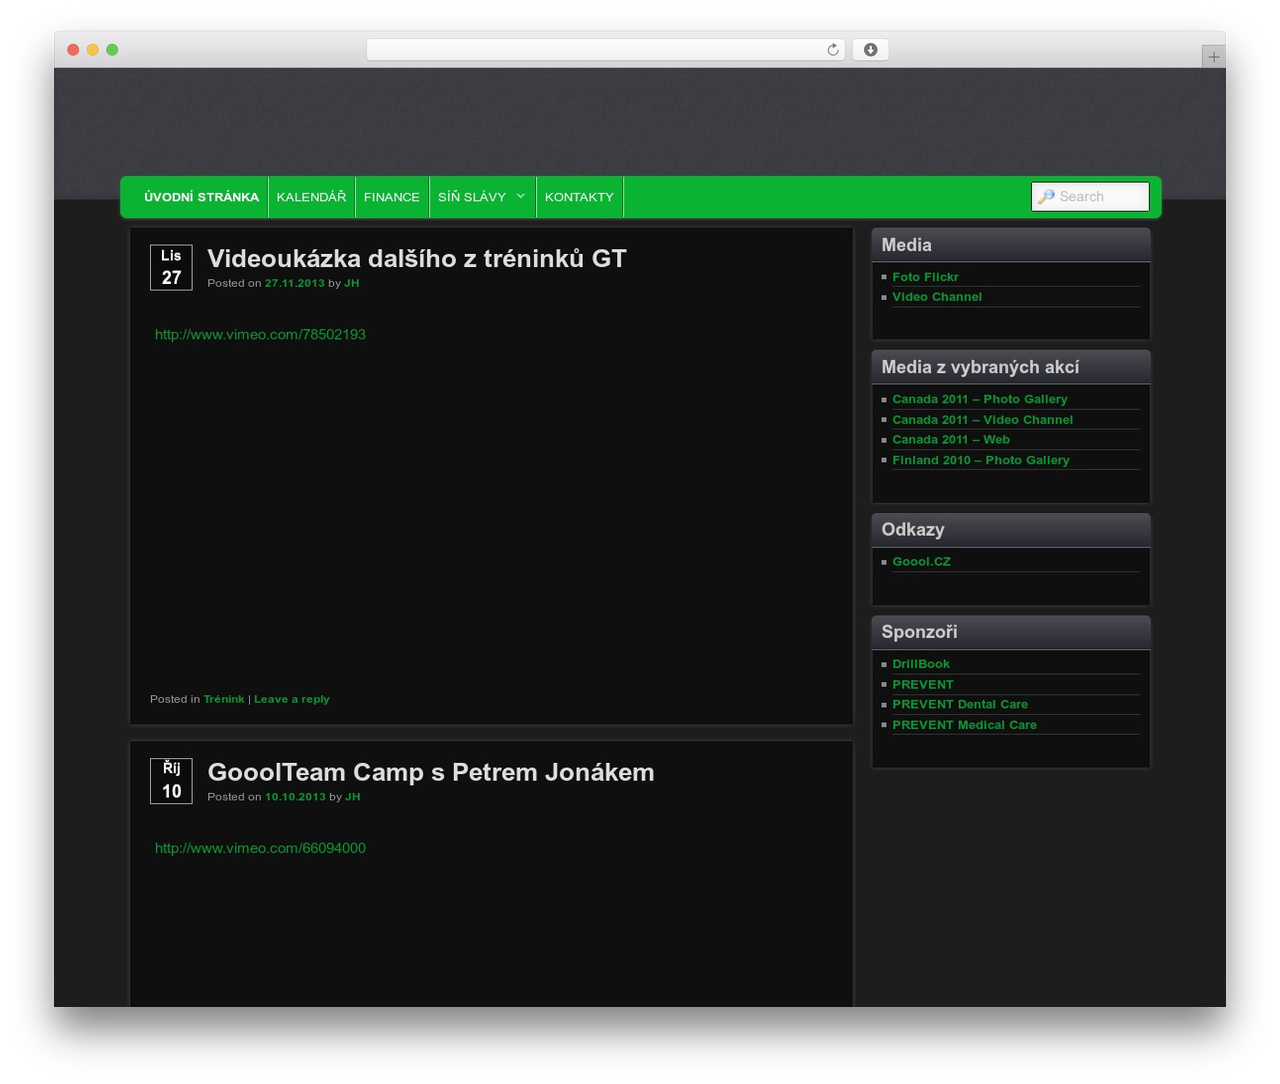Open the vimeo.com/66094000 link
This screenshot has width=1280, height=1084.
click(260, 848)
